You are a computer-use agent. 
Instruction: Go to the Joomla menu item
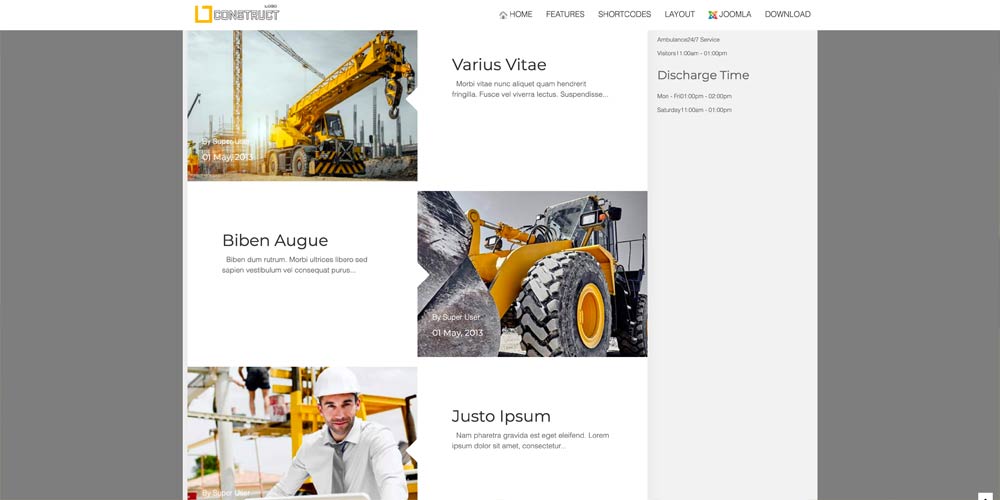735,15
